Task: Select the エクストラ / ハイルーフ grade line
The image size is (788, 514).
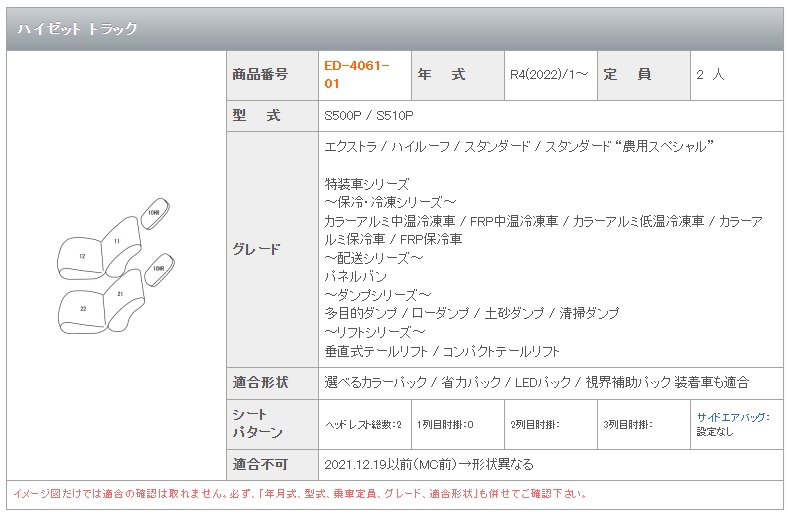Action: point(519,146)
